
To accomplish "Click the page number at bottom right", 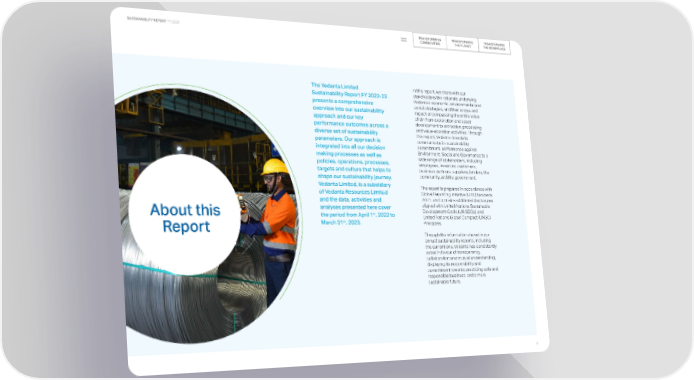I will (x=537, y=343).
